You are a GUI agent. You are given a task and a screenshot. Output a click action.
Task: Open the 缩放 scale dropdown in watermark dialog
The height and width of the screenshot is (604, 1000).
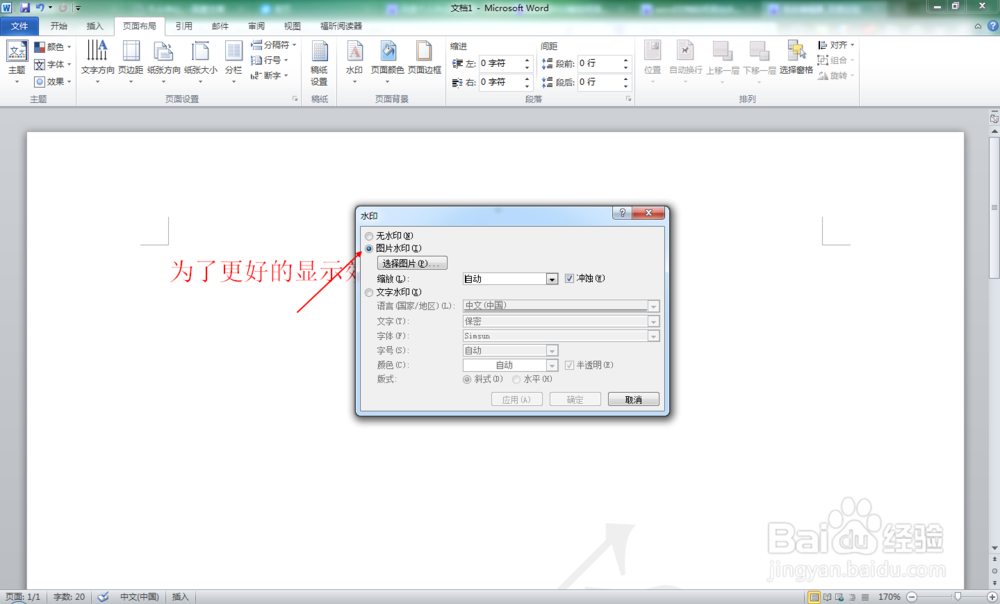click(553, 279)
